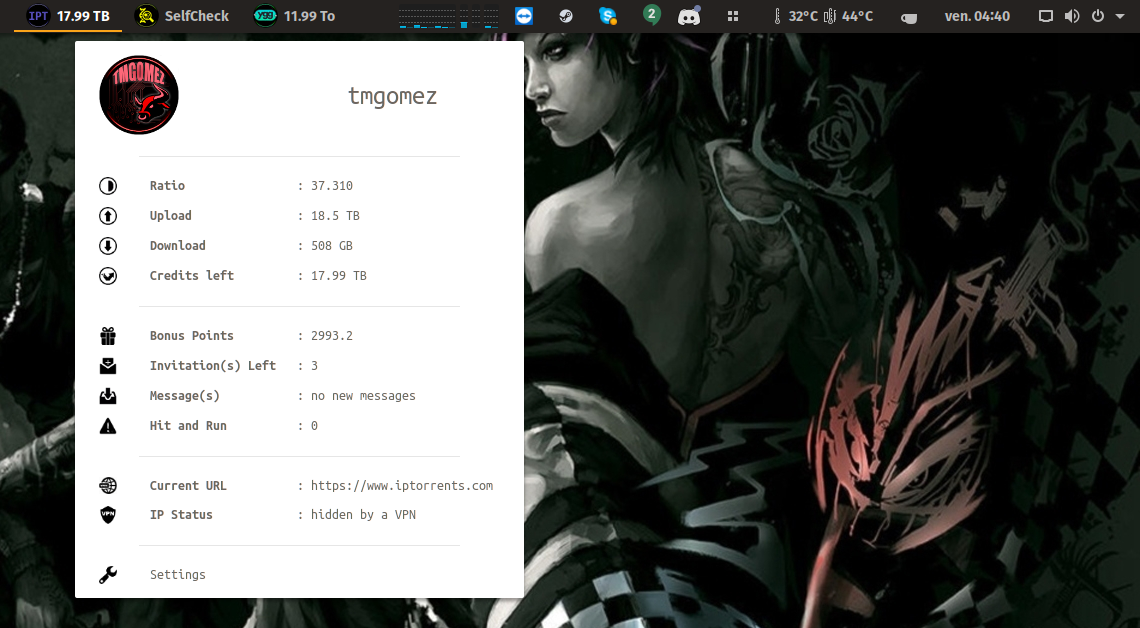Click Hit and Run value 0
This screenshot has height=628, width=1140.
click(x=314, y=426)
